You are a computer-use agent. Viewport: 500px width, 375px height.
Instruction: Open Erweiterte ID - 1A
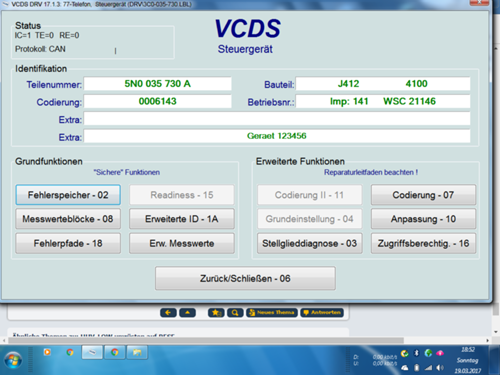(x=182, y=219)
